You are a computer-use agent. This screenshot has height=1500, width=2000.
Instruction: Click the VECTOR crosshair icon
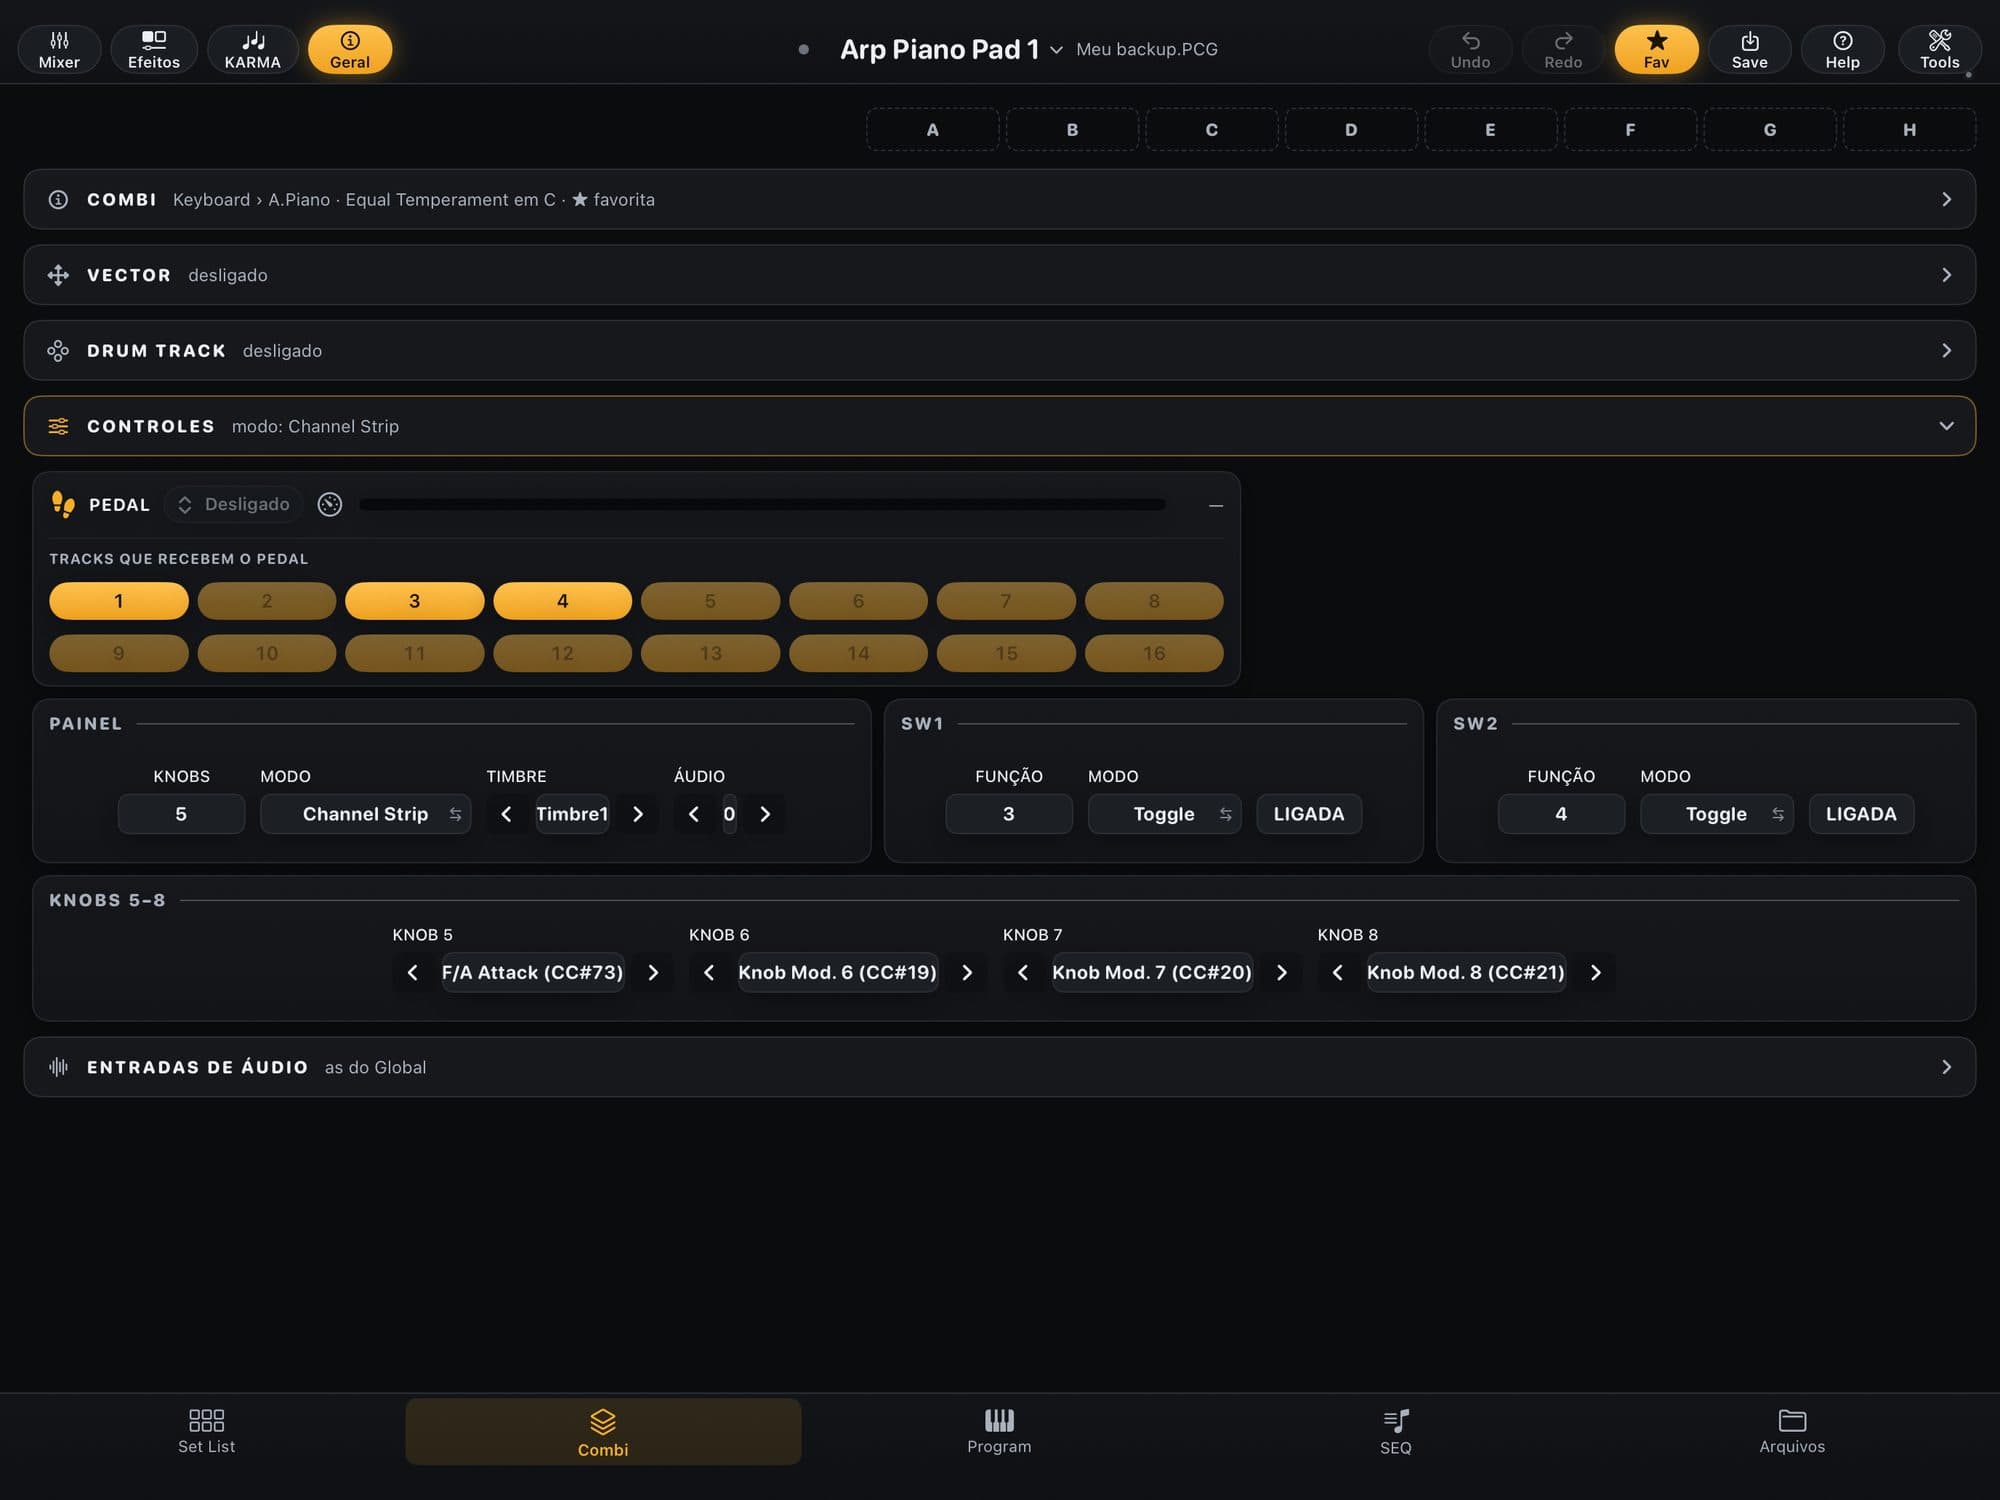[58, 275]
